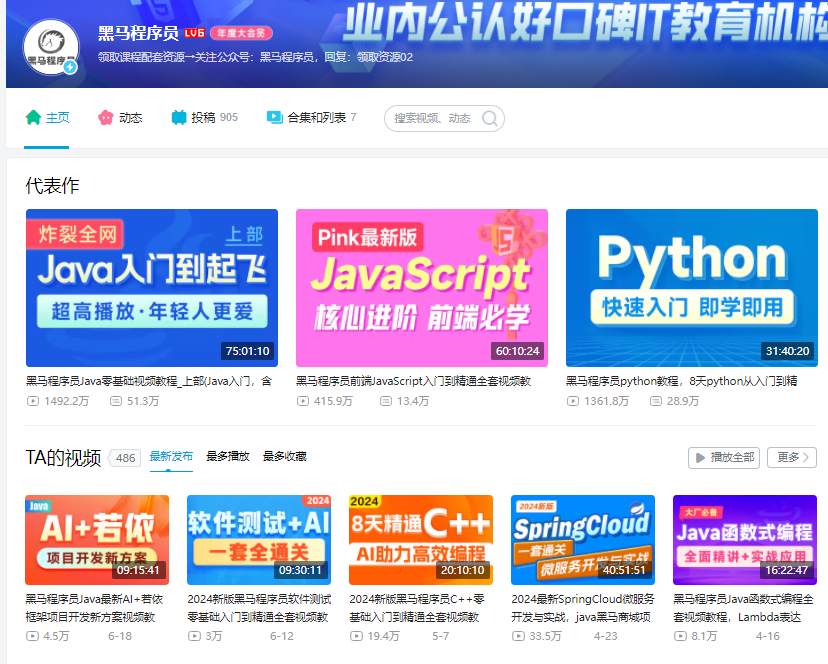Open the Python 快速入门 video thumbnail

[x=691, y=288]
